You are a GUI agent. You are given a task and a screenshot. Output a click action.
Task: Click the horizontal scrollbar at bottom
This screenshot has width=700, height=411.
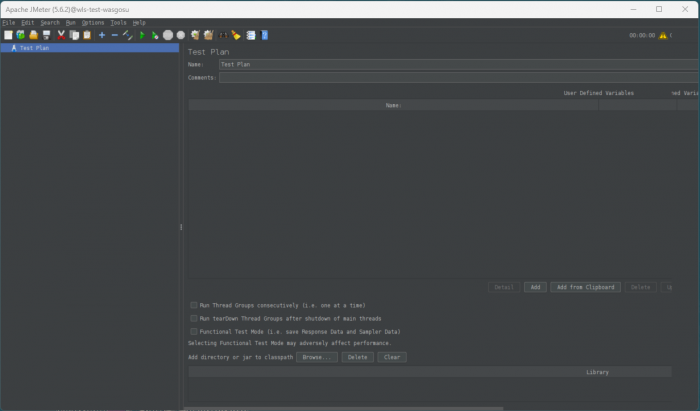[x=343, y=409]
